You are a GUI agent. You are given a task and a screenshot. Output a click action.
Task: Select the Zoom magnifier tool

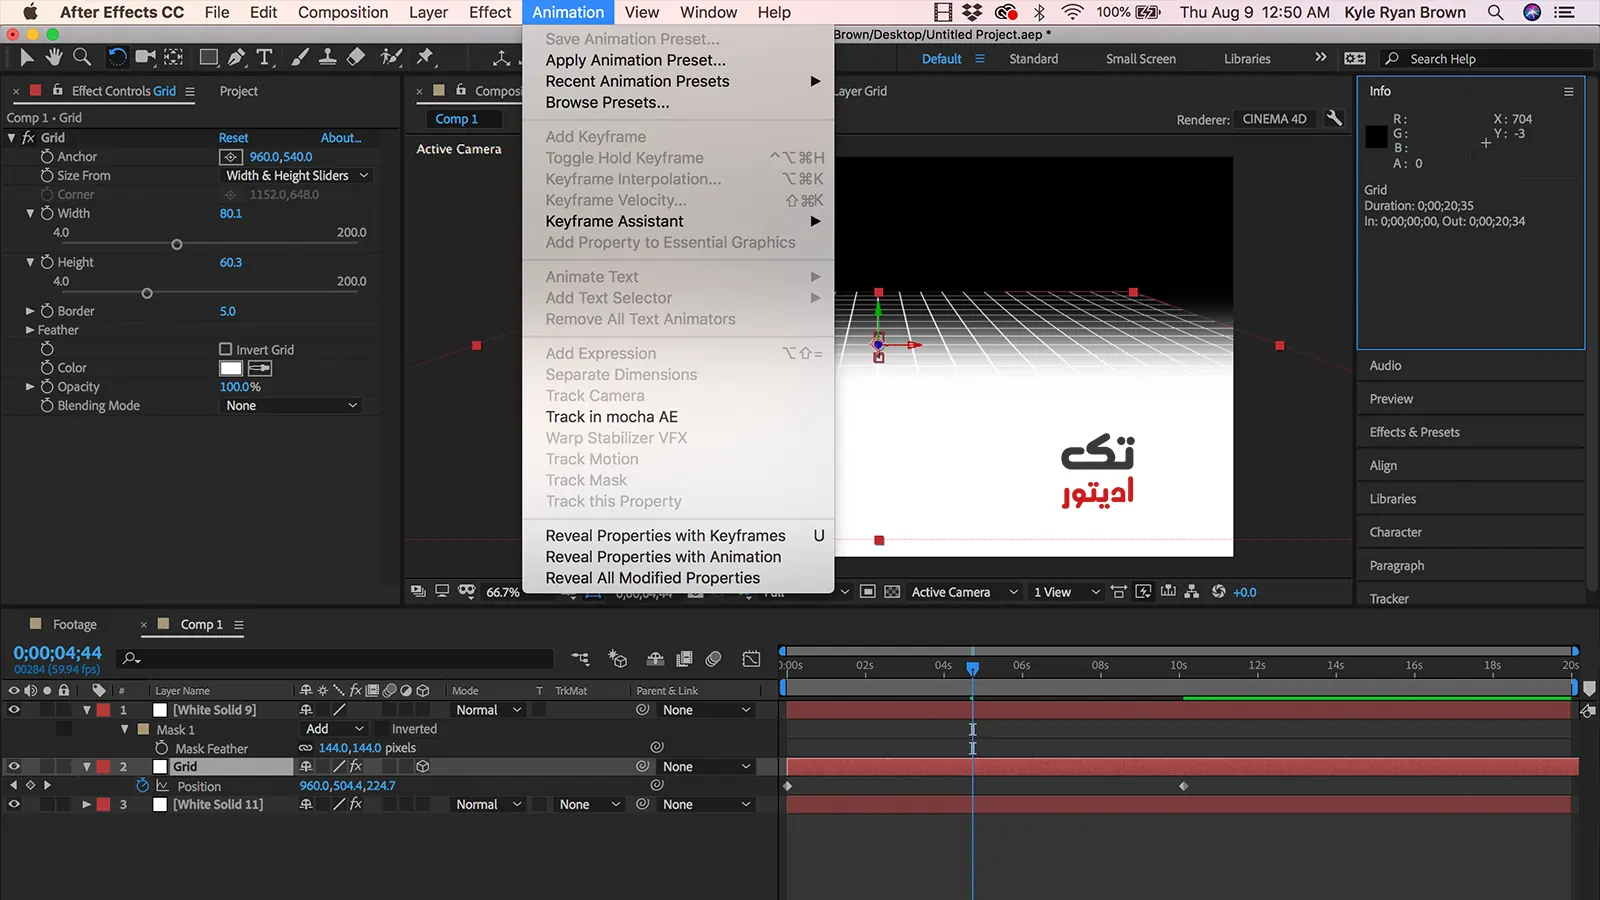pyautogui.click(x=82, y=58)
